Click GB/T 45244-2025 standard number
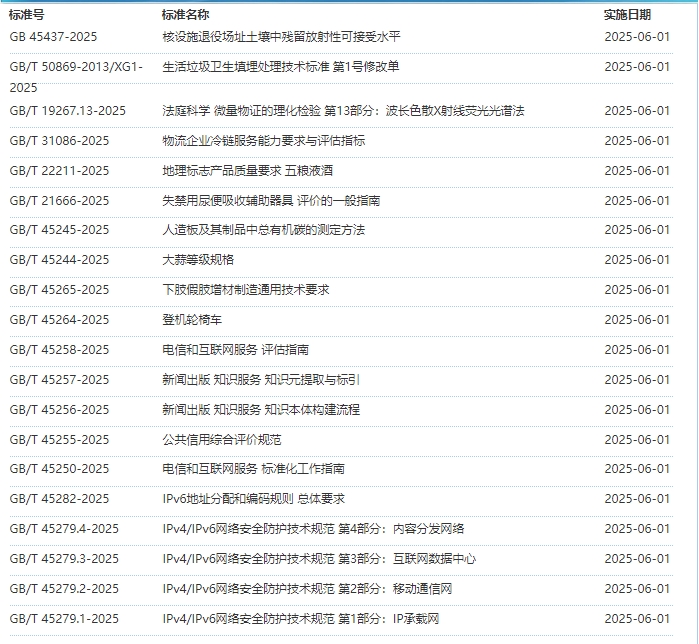699x644 pixels. coord(59,259)
